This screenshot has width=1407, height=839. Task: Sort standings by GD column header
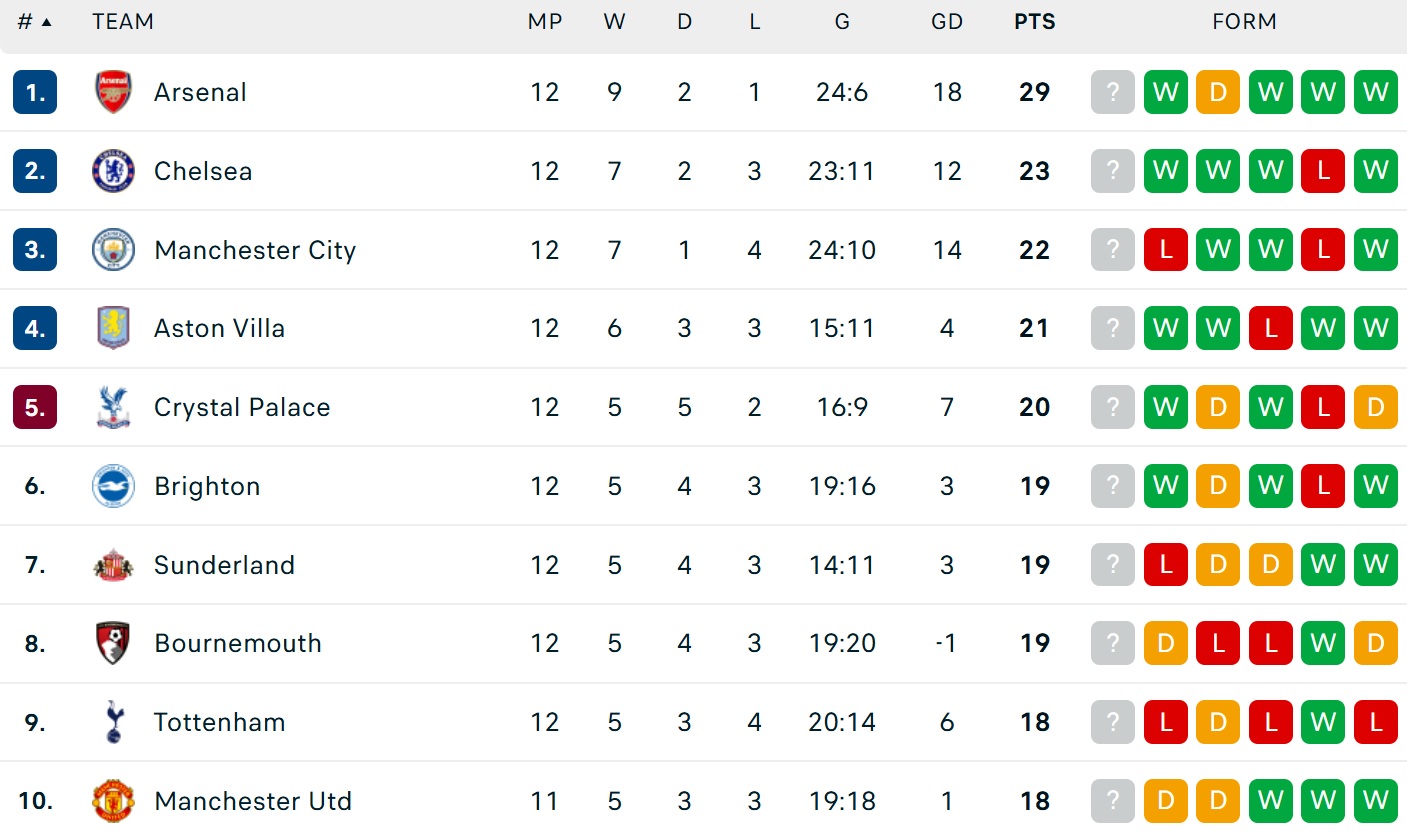tap(946, 22)
